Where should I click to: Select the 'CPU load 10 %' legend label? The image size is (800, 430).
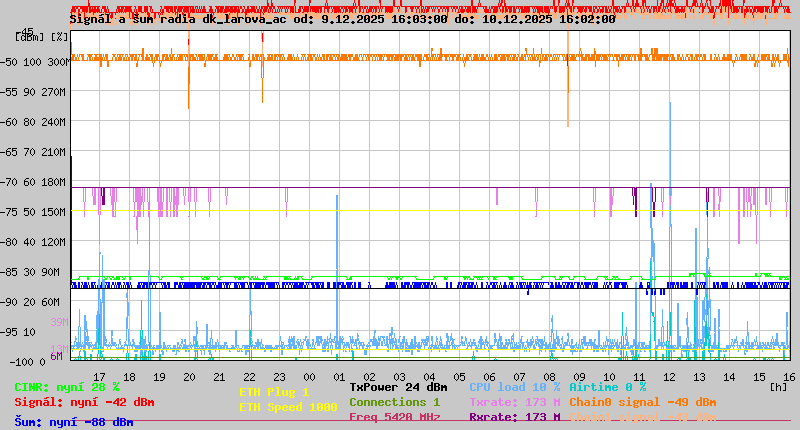coord(515,388)
